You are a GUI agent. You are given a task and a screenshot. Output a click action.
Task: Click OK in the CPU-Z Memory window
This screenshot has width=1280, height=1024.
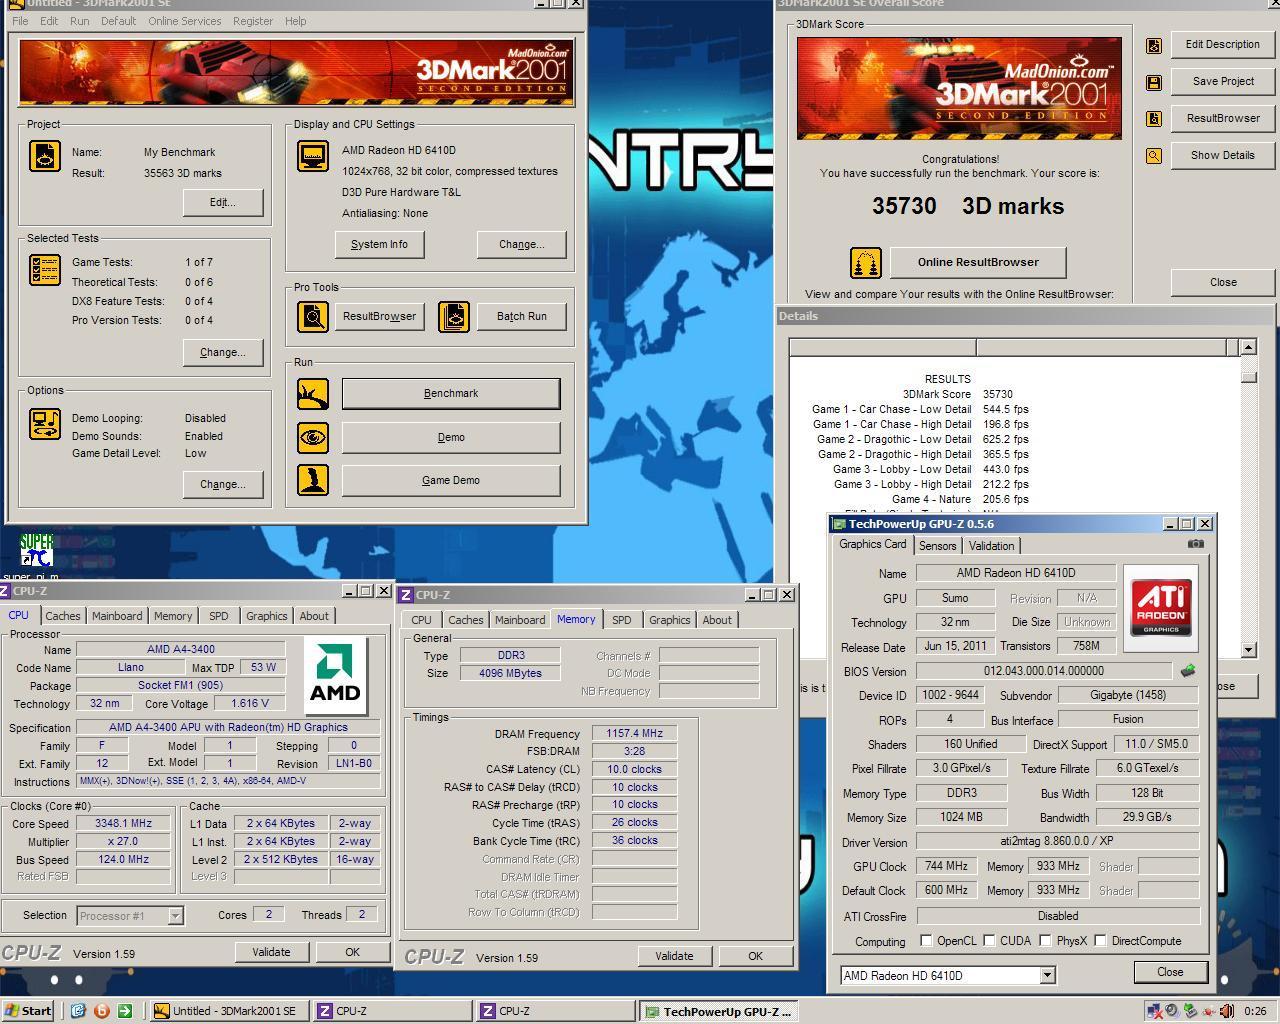[x=755, y=956]
